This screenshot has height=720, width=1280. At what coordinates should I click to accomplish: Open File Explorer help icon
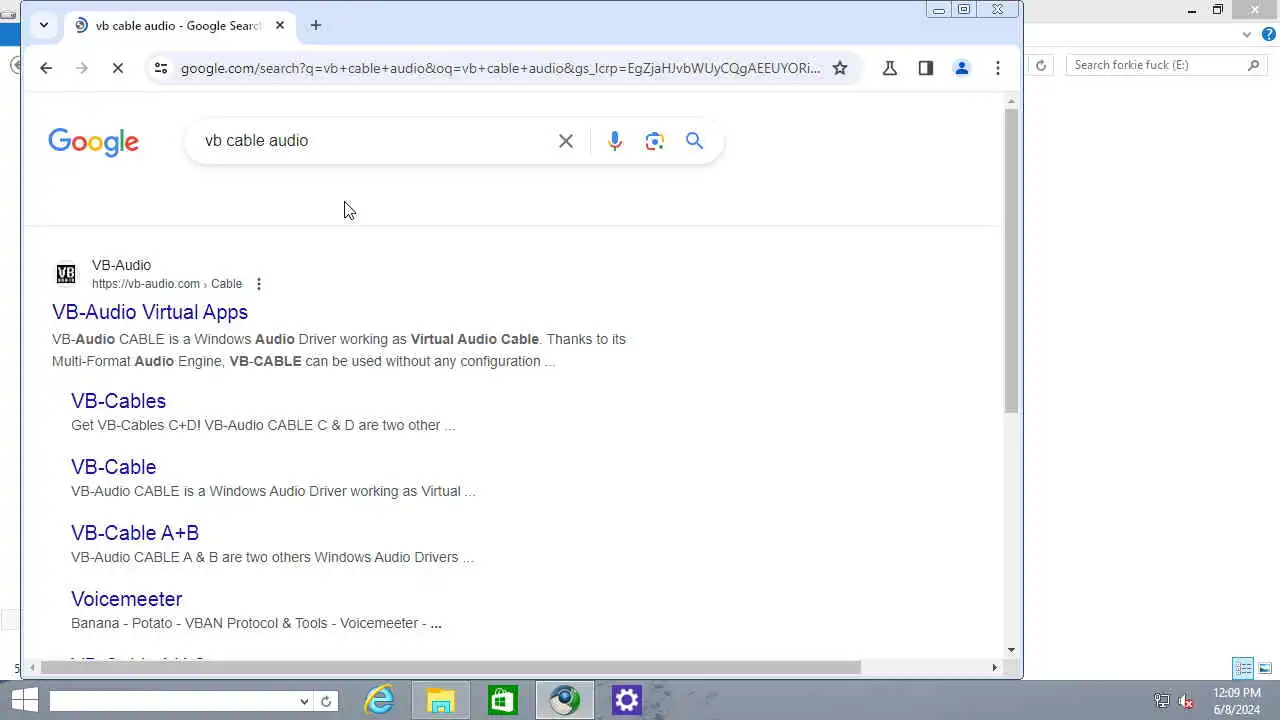pyautogui.click(x=1268, y=34)
